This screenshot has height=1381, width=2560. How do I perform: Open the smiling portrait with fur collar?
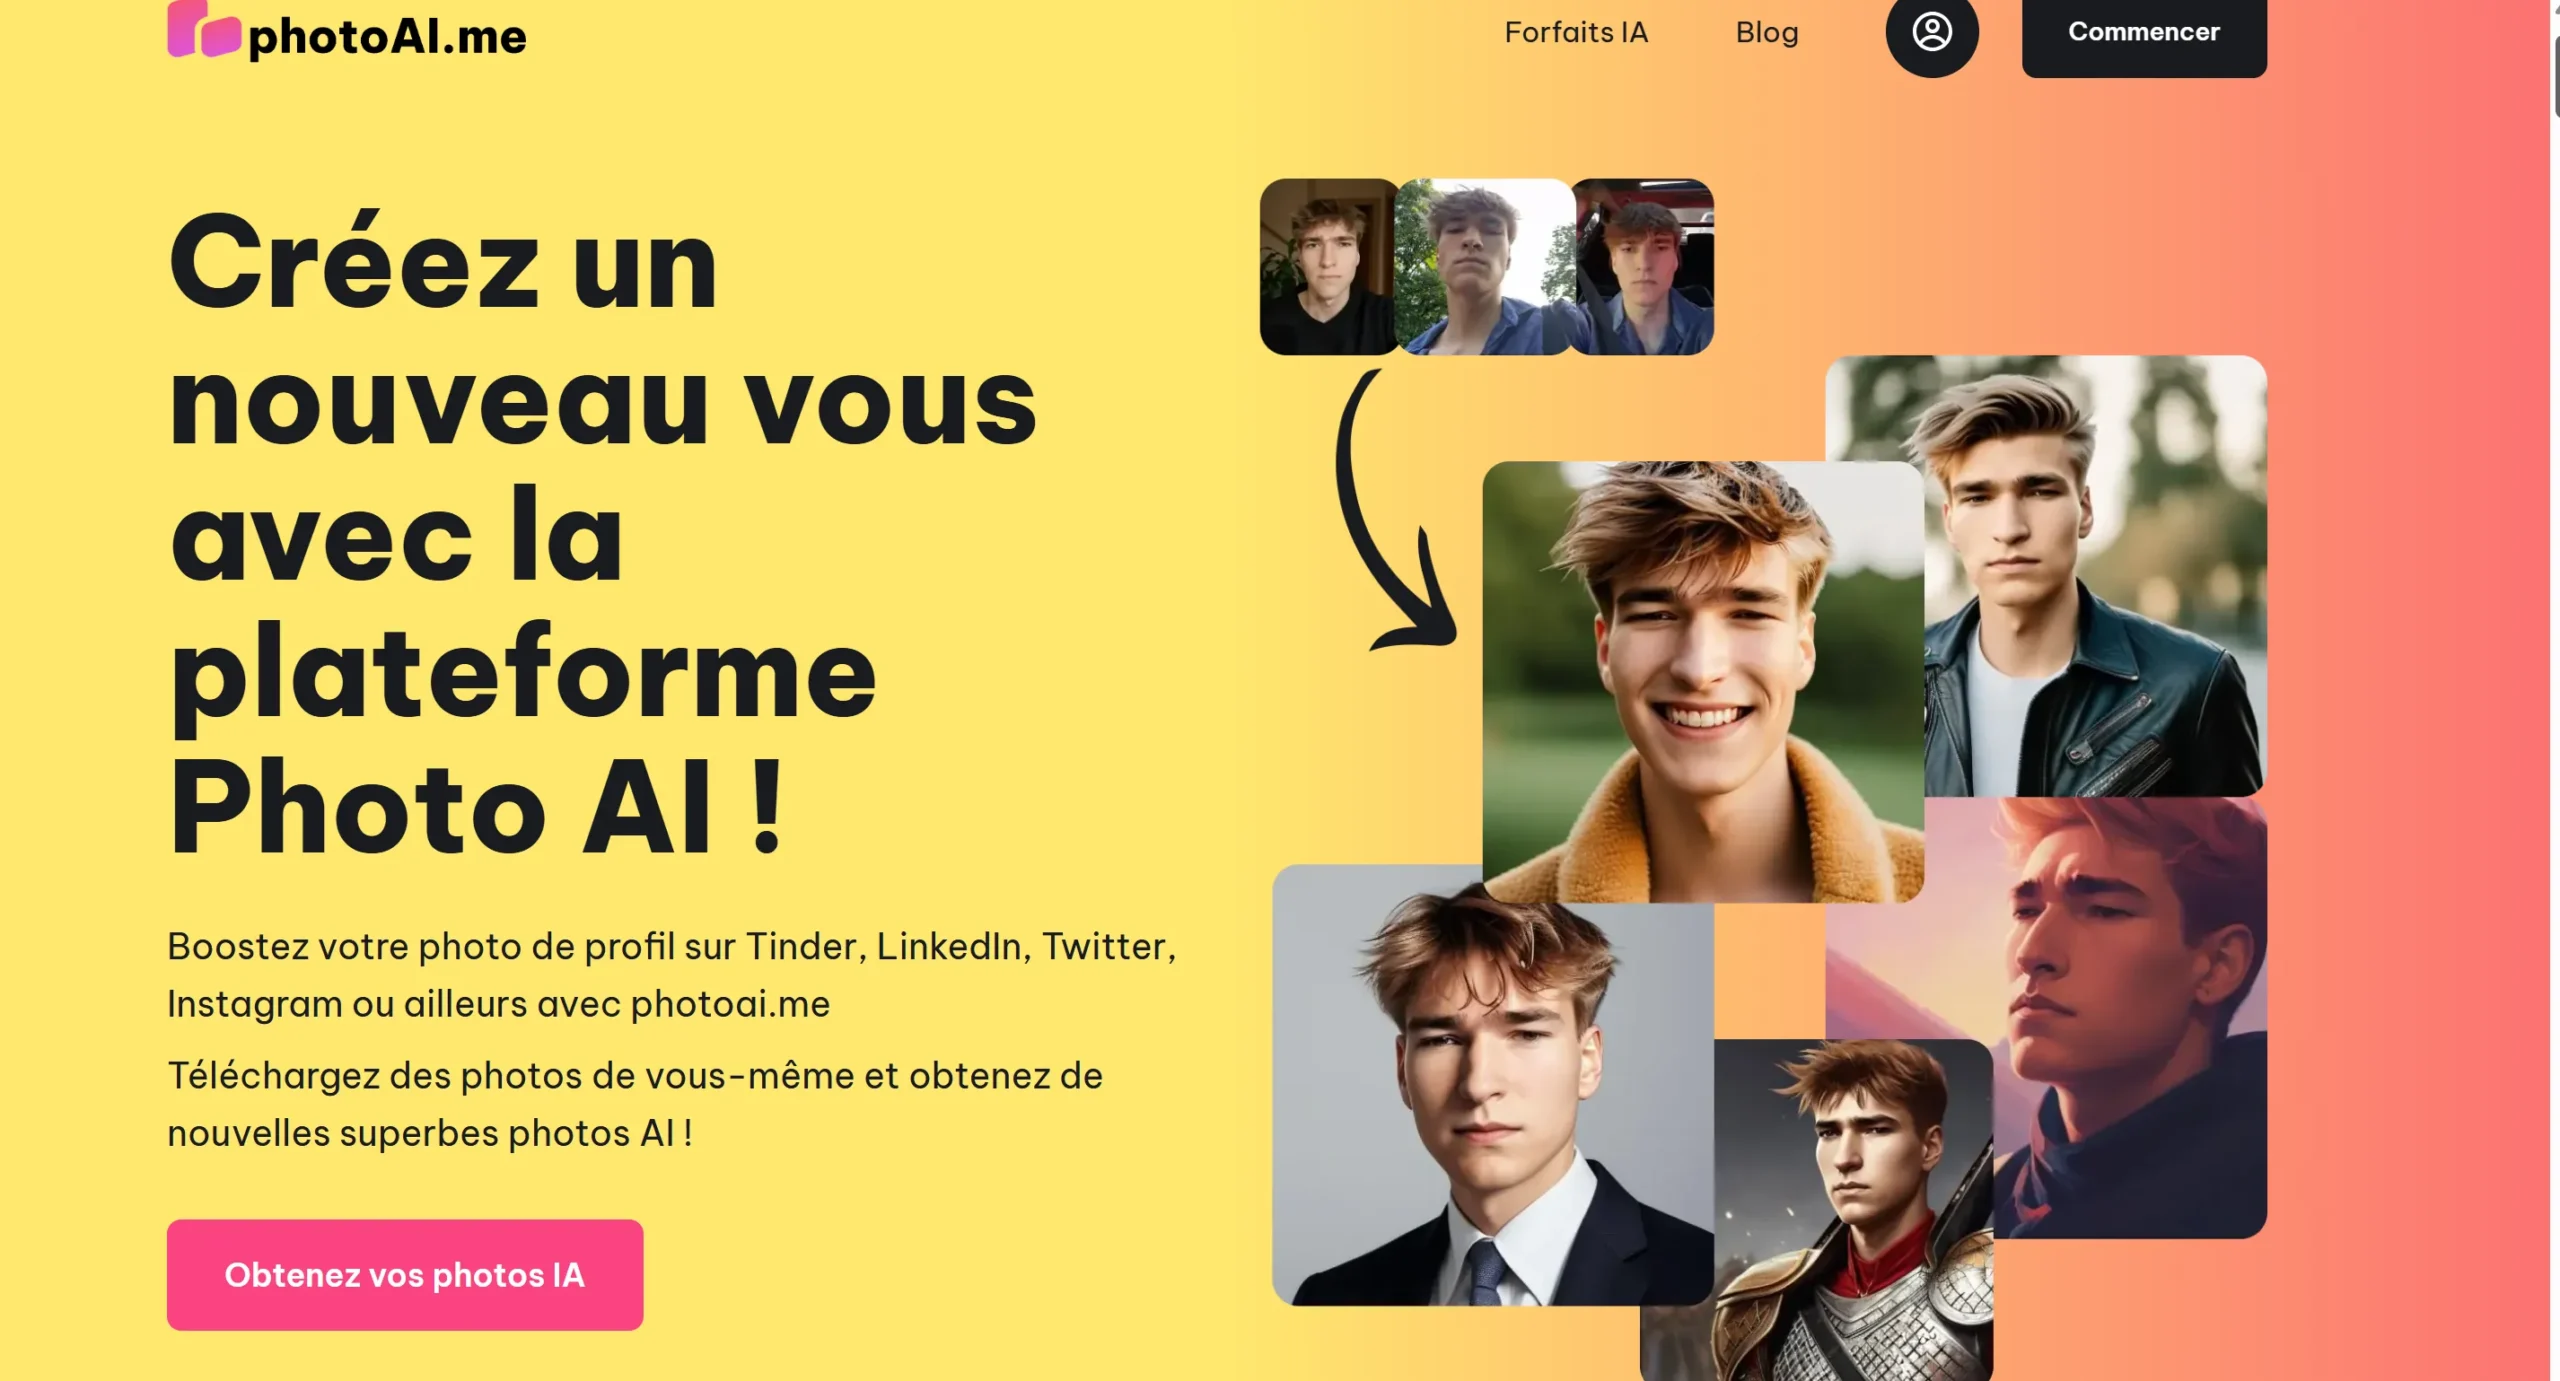pyautogui.click(x=1702, y=681)
